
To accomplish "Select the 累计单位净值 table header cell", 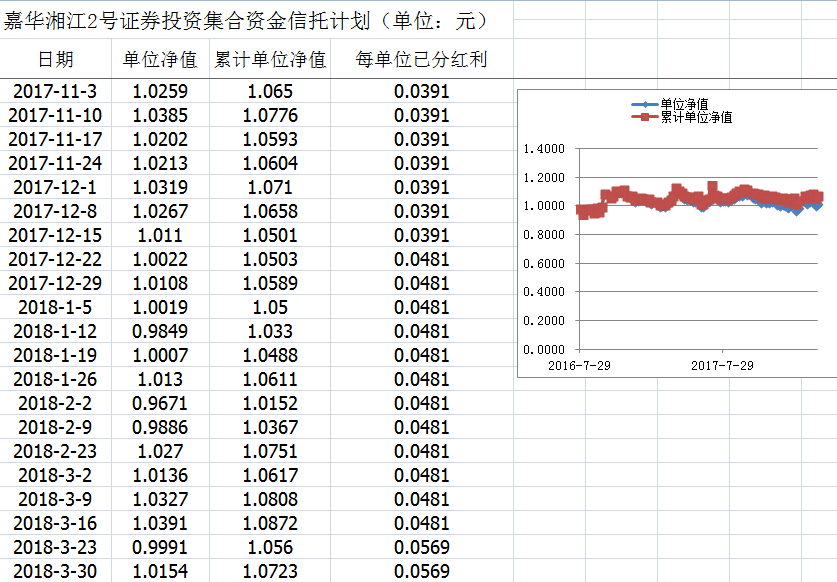I will [270, 59].
